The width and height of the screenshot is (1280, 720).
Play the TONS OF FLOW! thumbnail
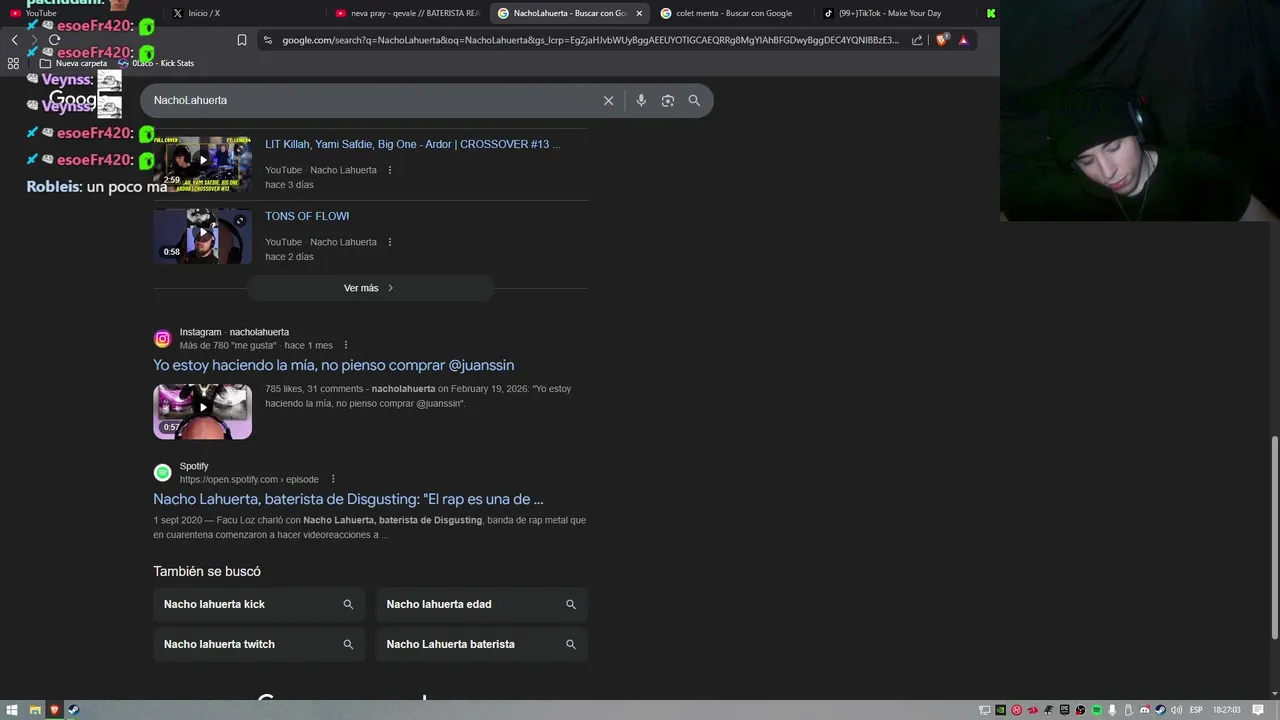[x=203, y=236]
